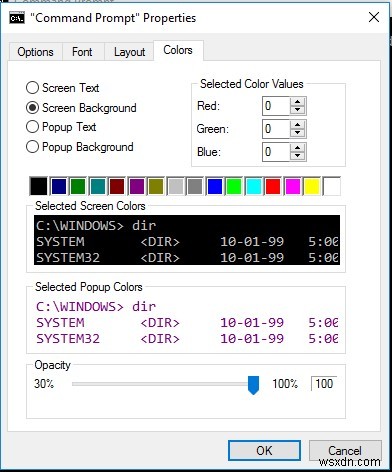Increase the Blue value with up arrow
This screenshot has width=392, height=472.
298,148
